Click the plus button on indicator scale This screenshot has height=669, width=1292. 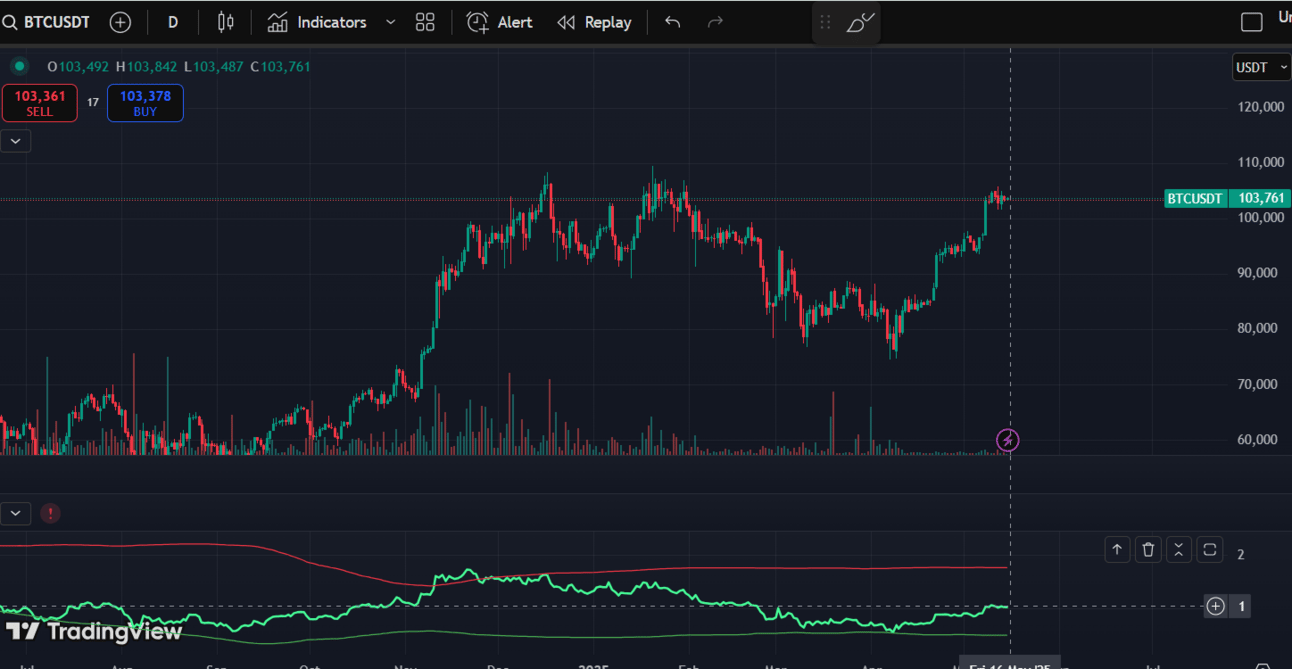click(1215, 606)
